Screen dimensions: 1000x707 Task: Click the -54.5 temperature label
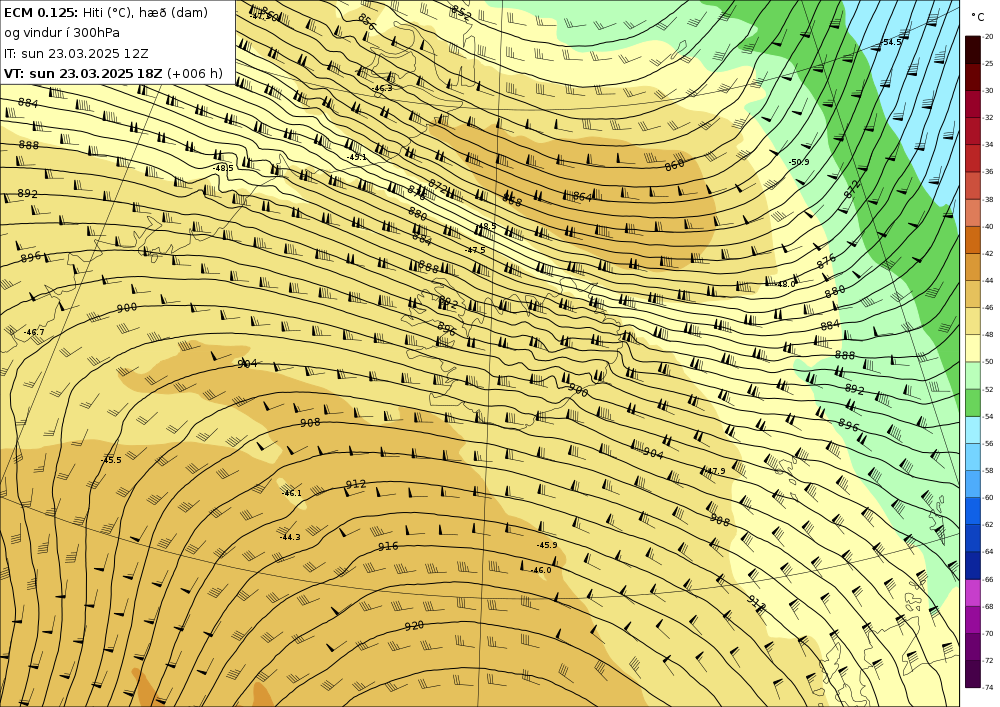click(892, 42)
